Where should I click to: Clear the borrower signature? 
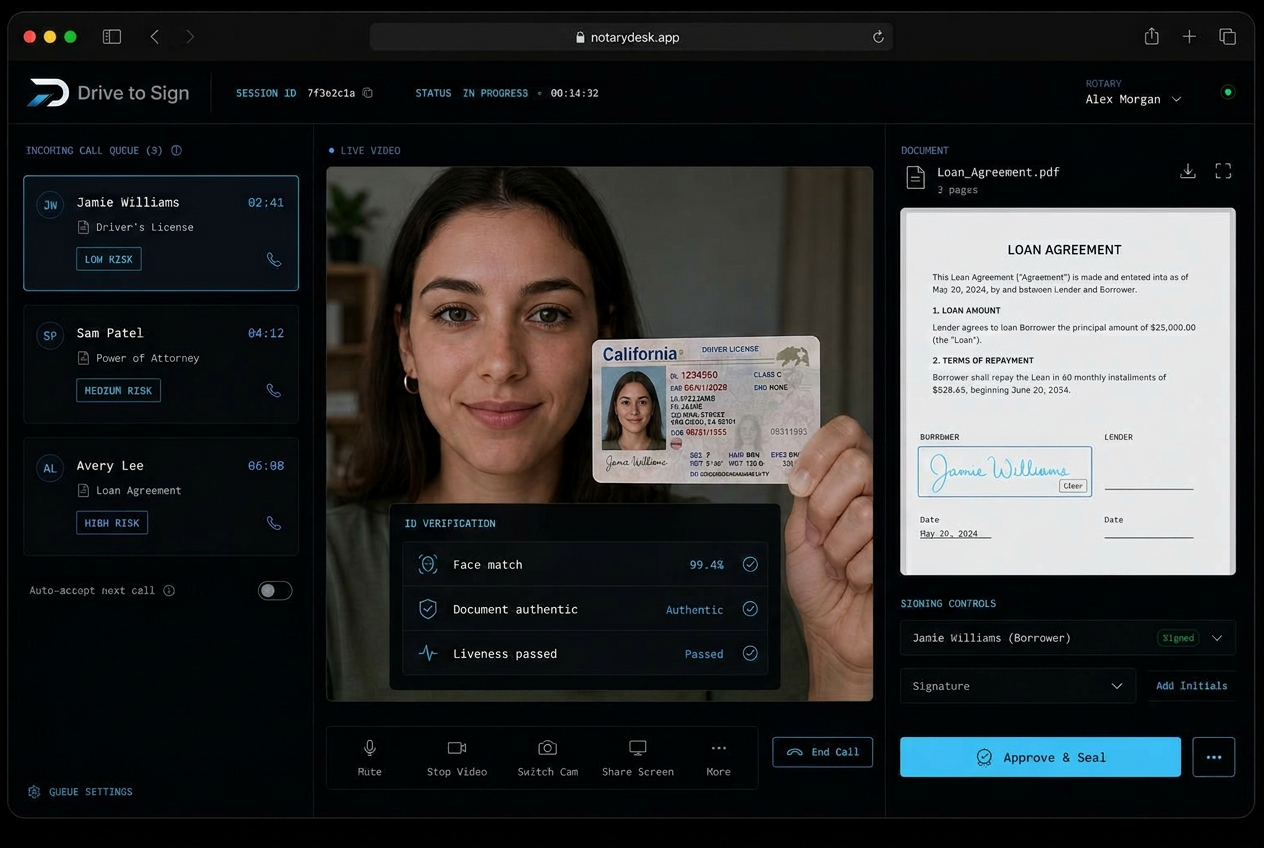(x=1073, y=486)
